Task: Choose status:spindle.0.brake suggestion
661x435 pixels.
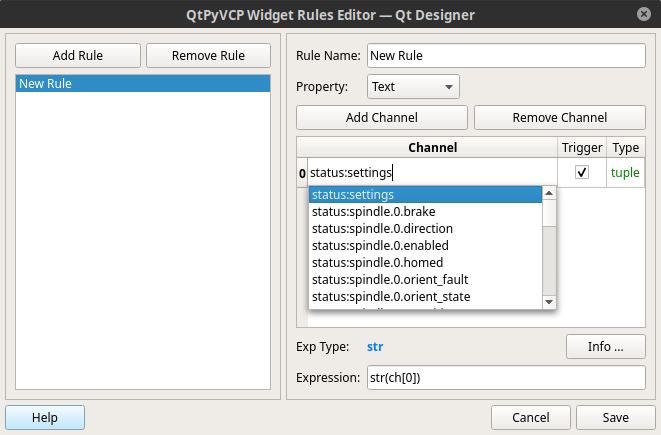Action: coord(425,212)
